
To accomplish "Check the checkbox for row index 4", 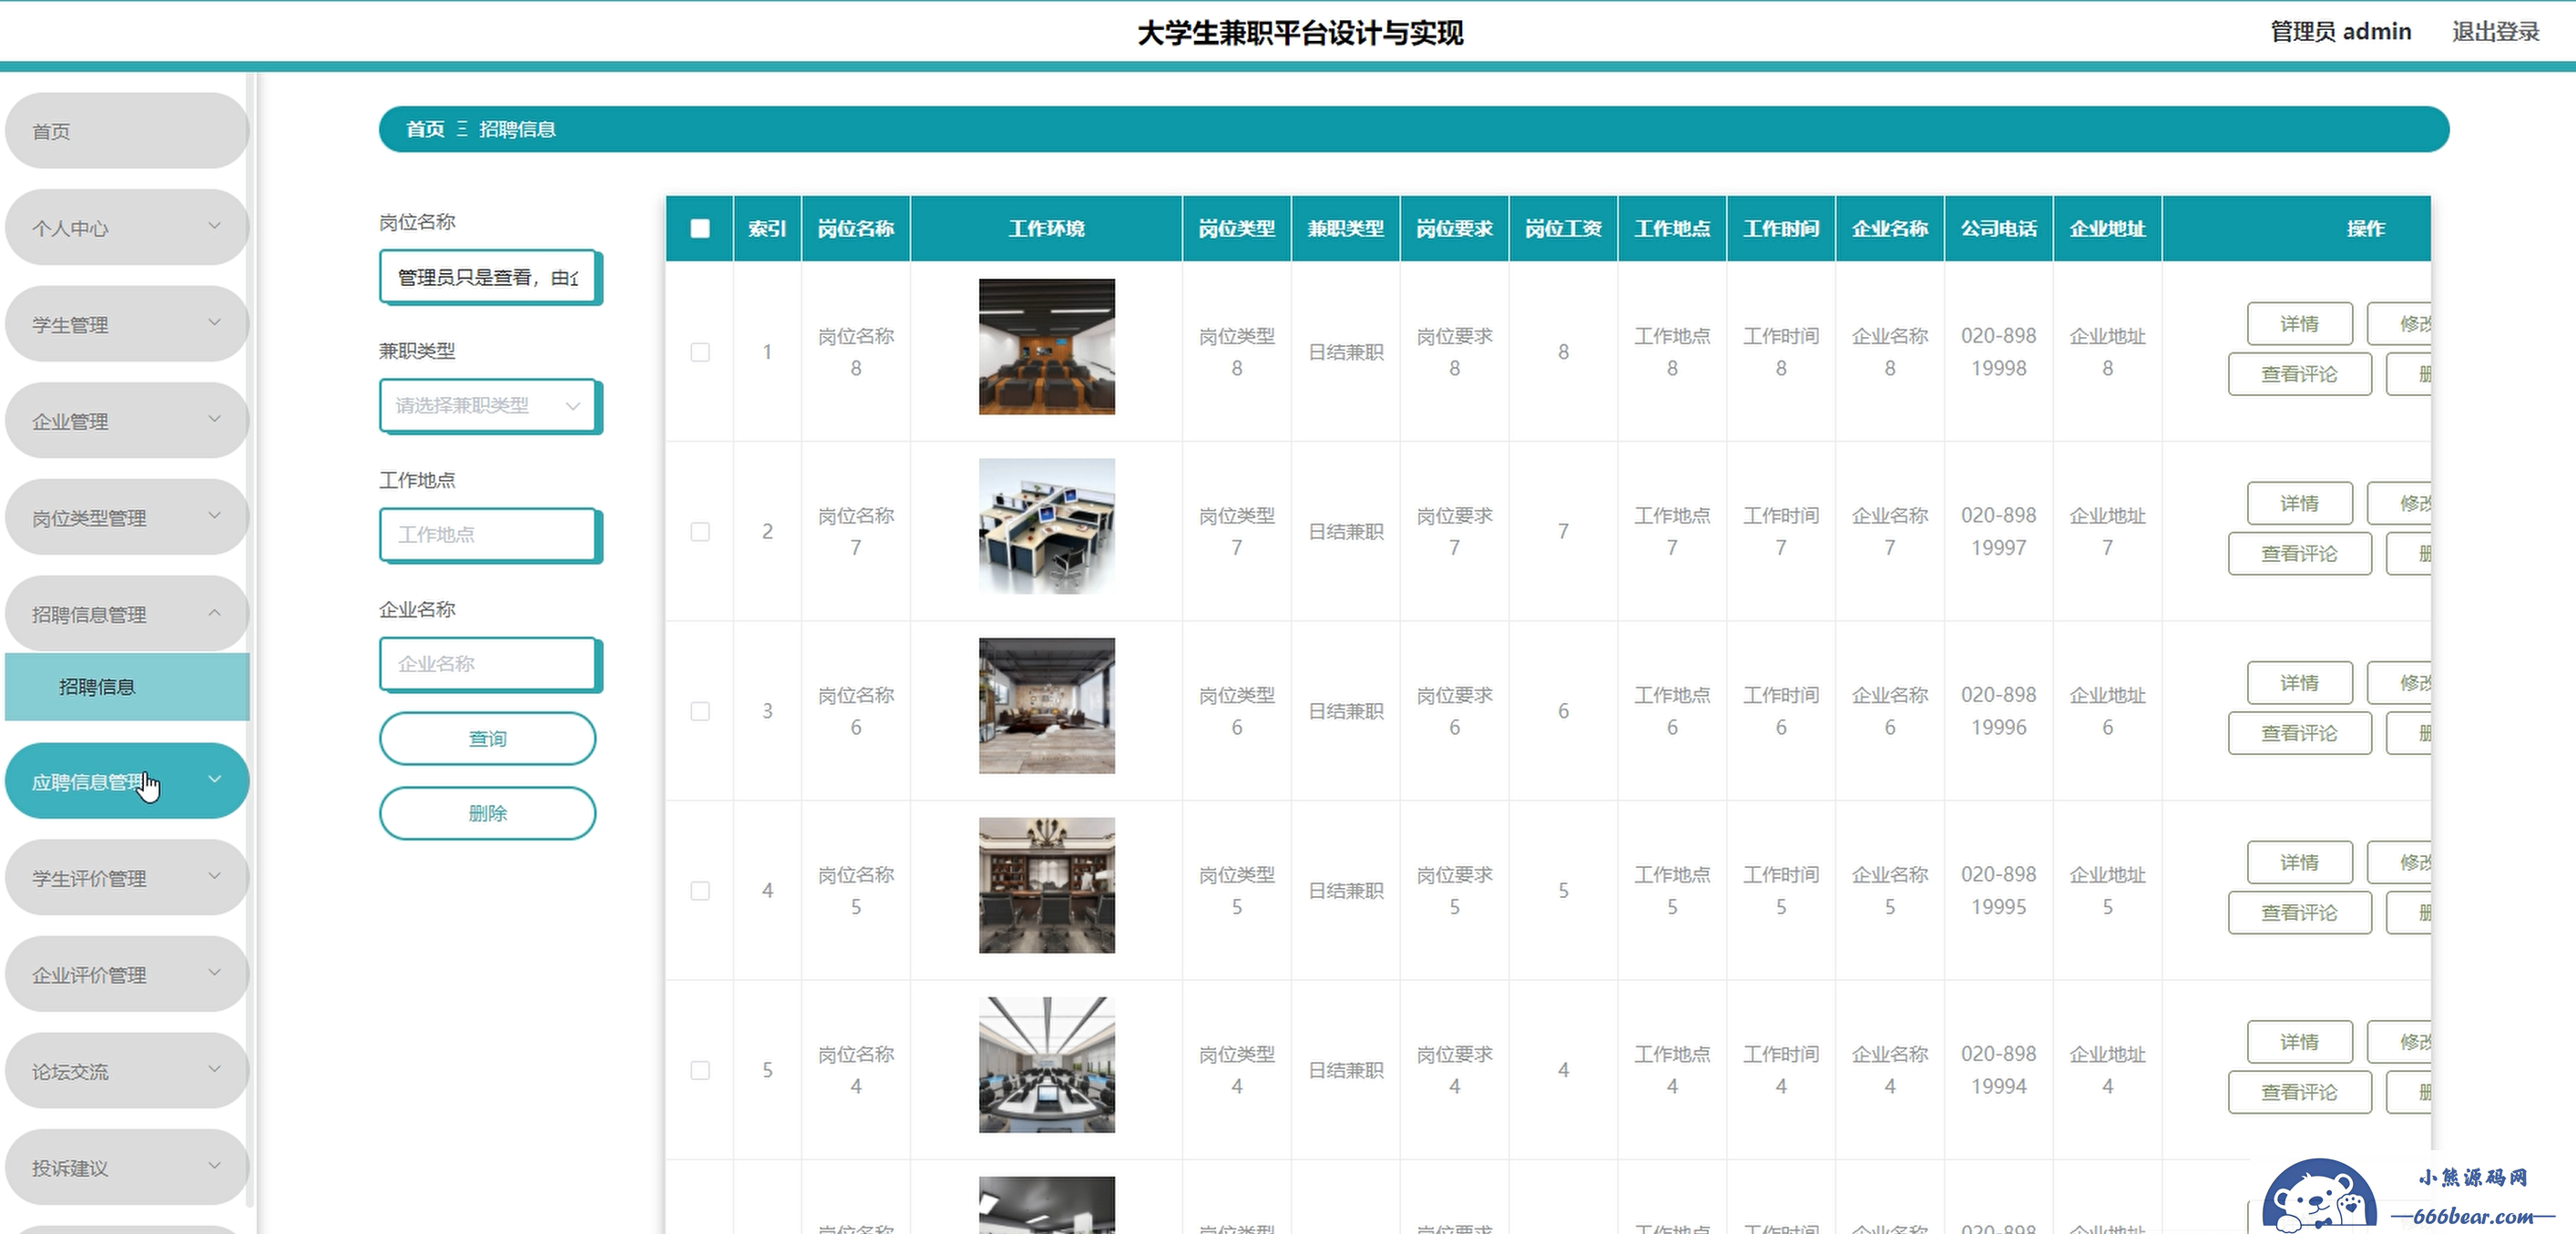I will 700,891.
